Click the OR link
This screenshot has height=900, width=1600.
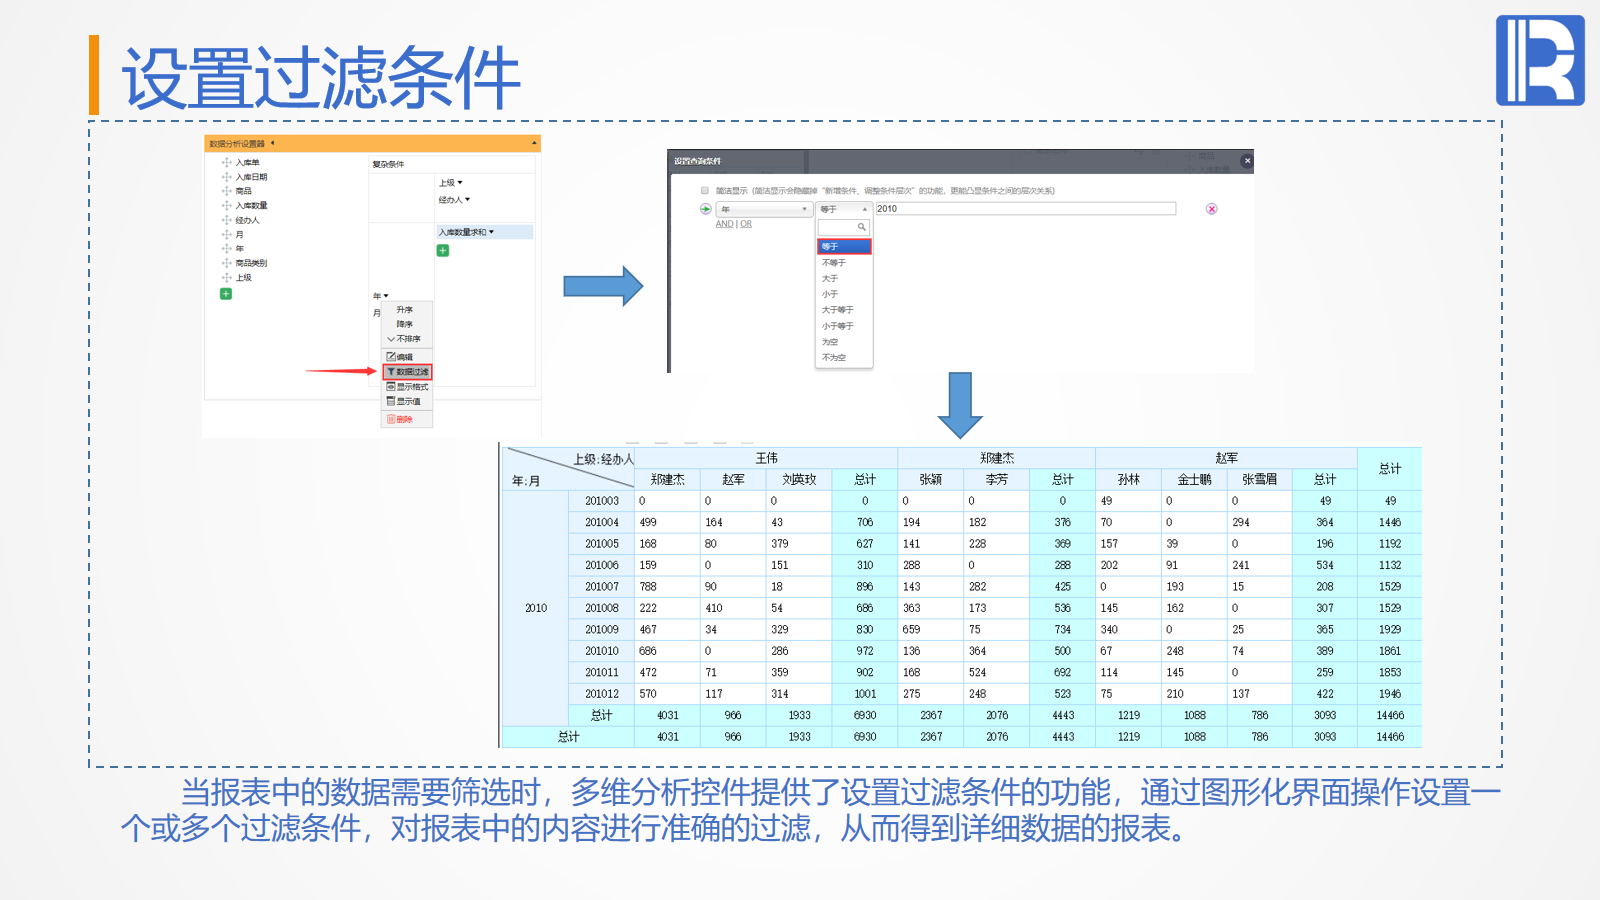click(x=746, y=224)
